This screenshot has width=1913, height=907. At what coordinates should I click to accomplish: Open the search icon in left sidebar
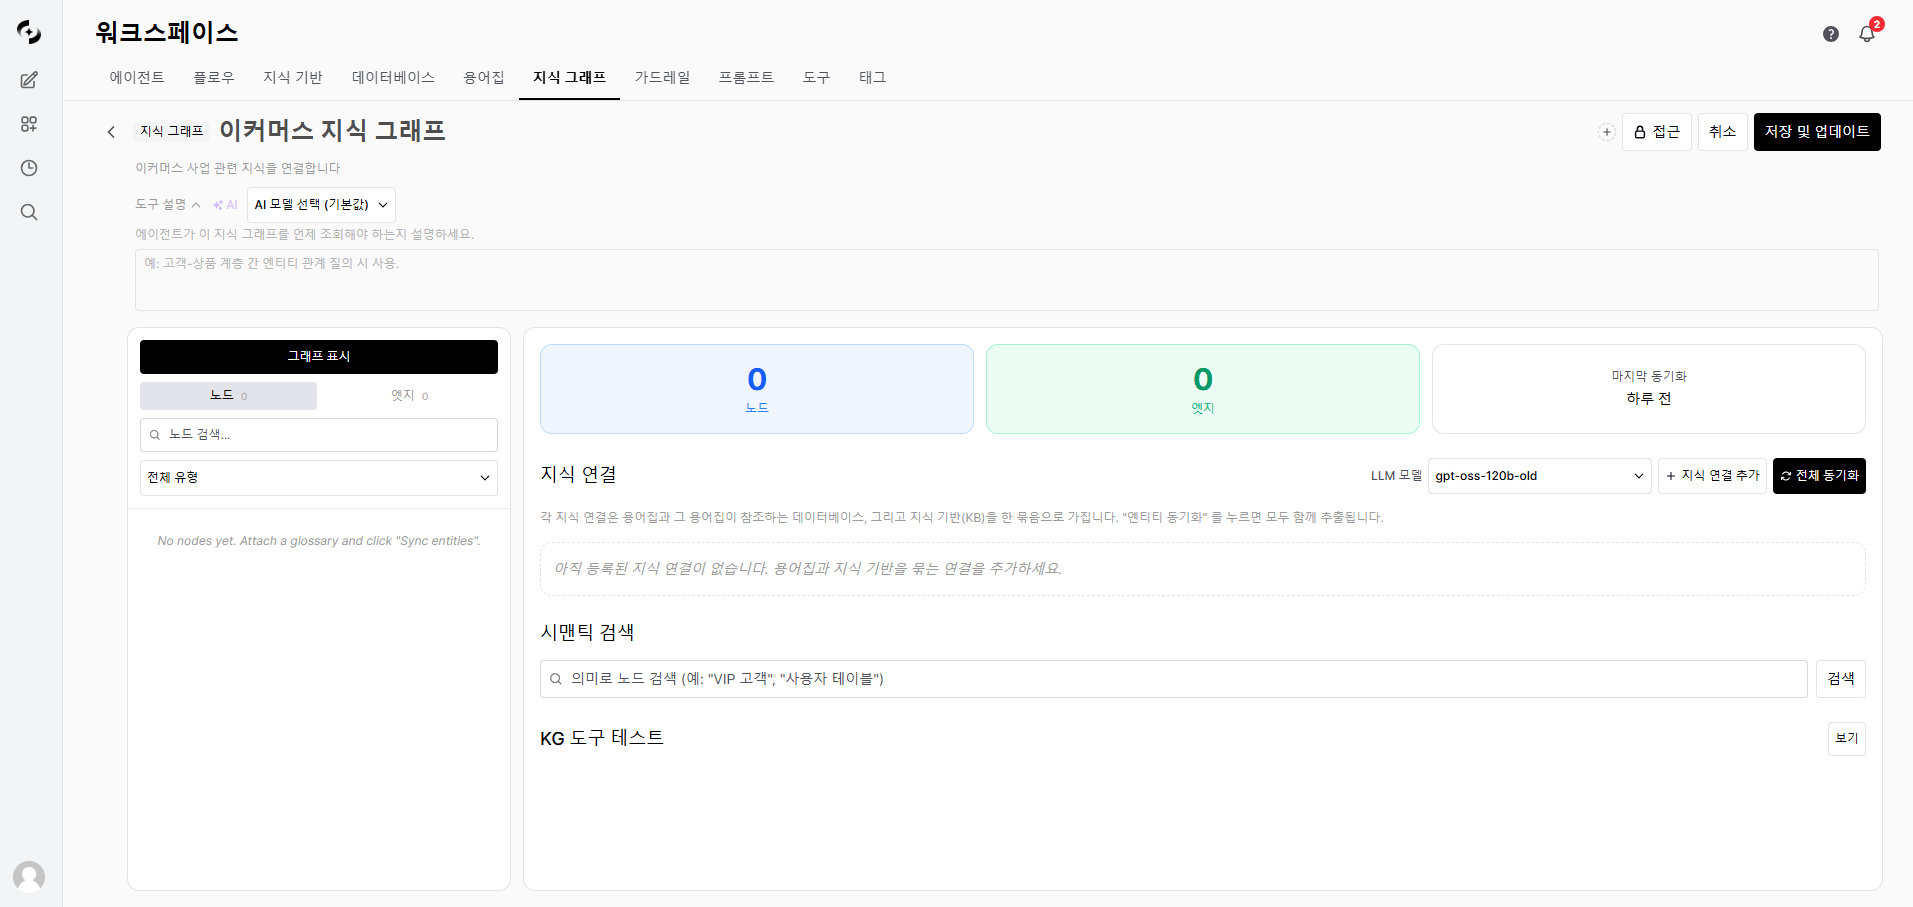[29, 212]
